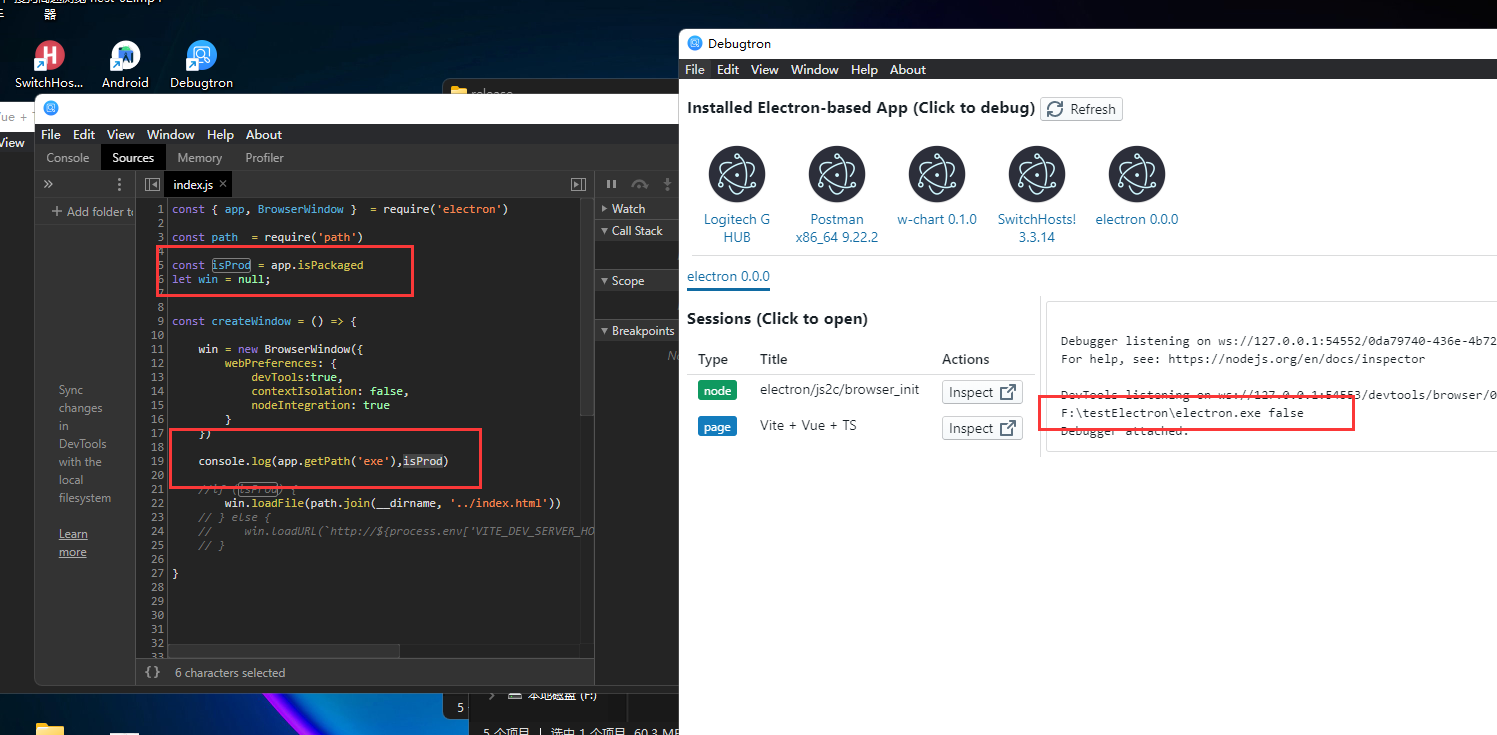Image resolution: width=1497 pixels, height=735 pixels.
Task: Pause script execution
Action: click(x=611, y=184)
